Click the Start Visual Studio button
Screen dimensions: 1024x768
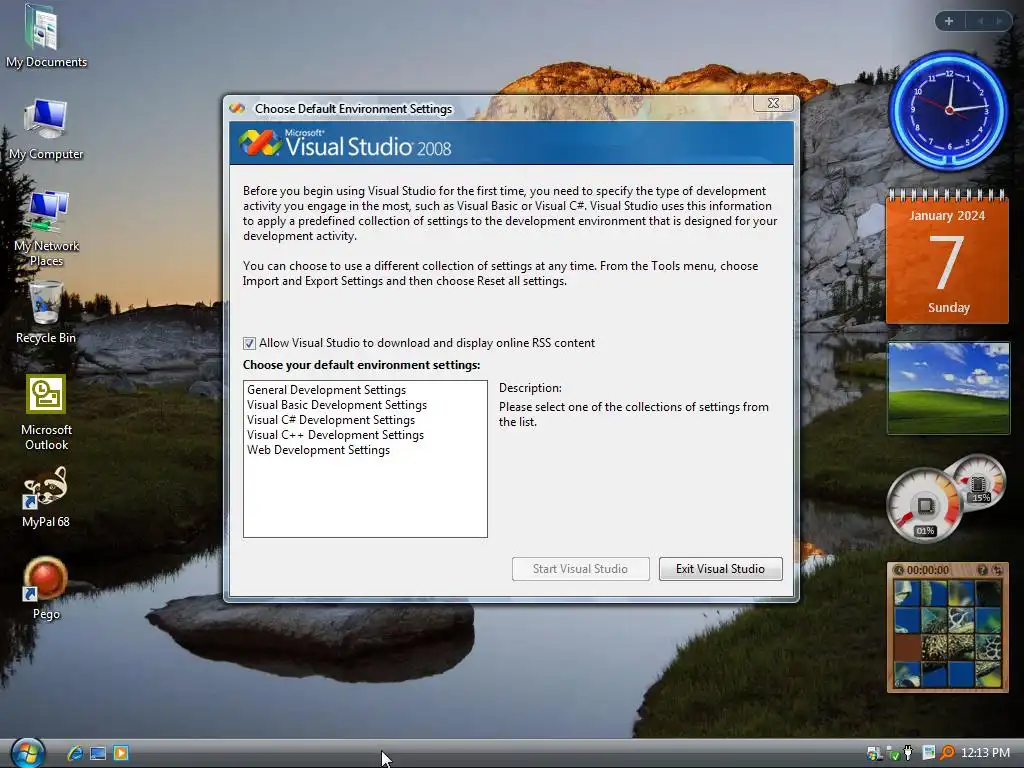click(581, 569)
